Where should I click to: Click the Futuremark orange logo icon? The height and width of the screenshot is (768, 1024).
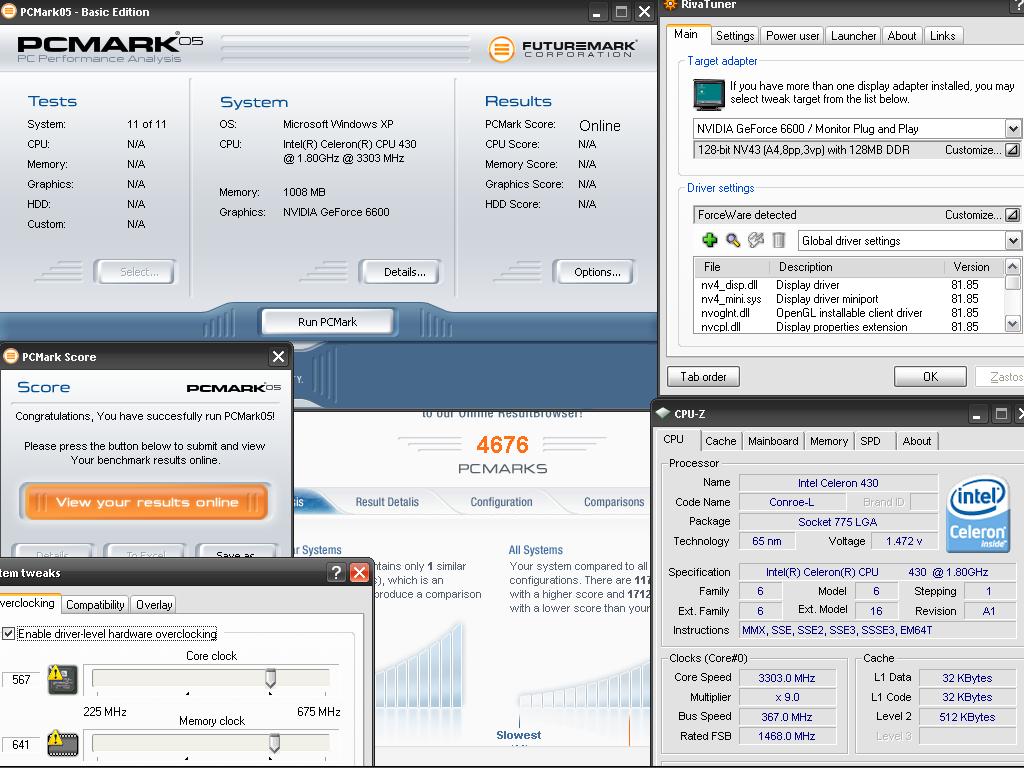coord(502,50)
